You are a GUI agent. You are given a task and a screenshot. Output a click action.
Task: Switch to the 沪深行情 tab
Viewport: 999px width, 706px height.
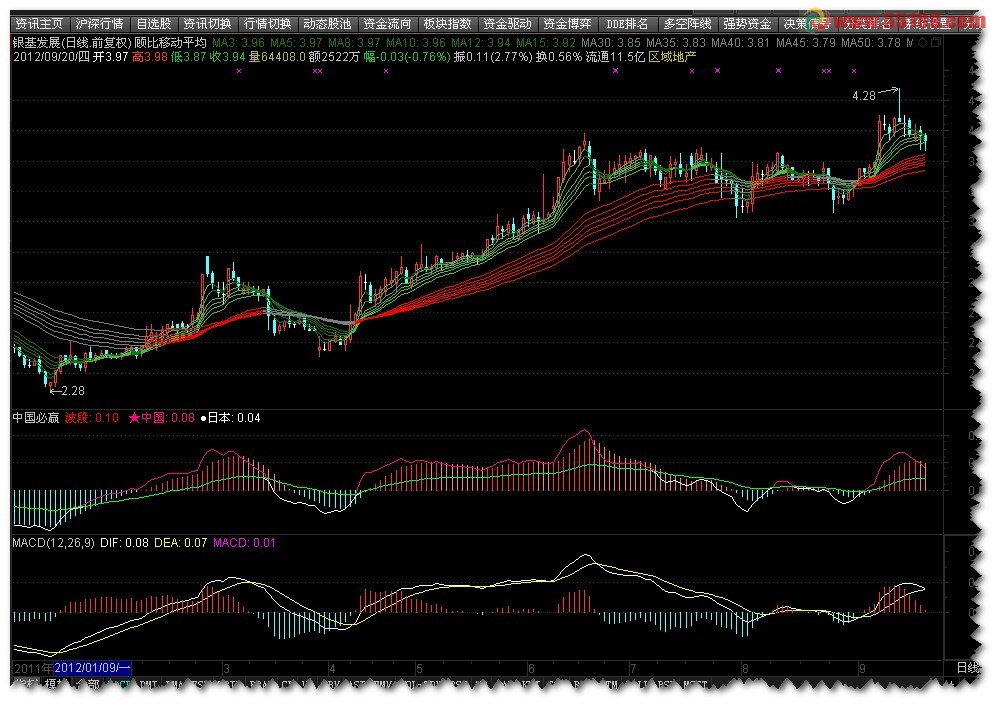[99, 24]
